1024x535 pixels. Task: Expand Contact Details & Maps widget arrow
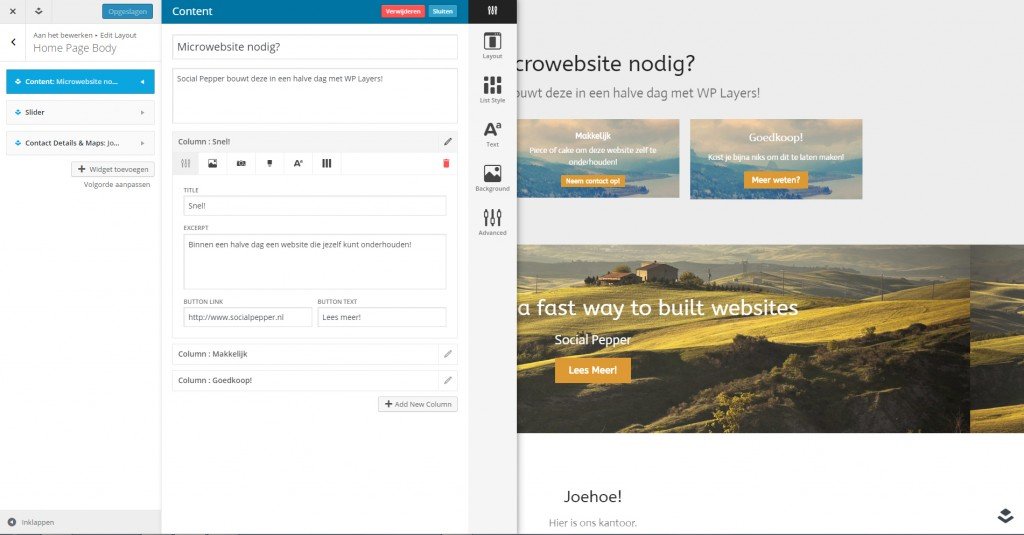142,143
